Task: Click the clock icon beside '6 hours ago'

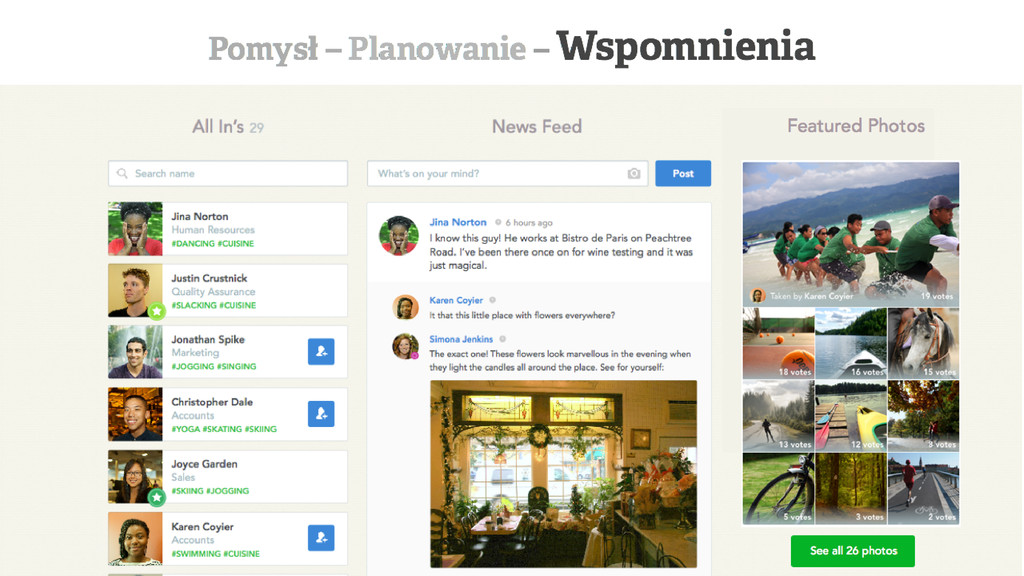Action: point(498,223)
